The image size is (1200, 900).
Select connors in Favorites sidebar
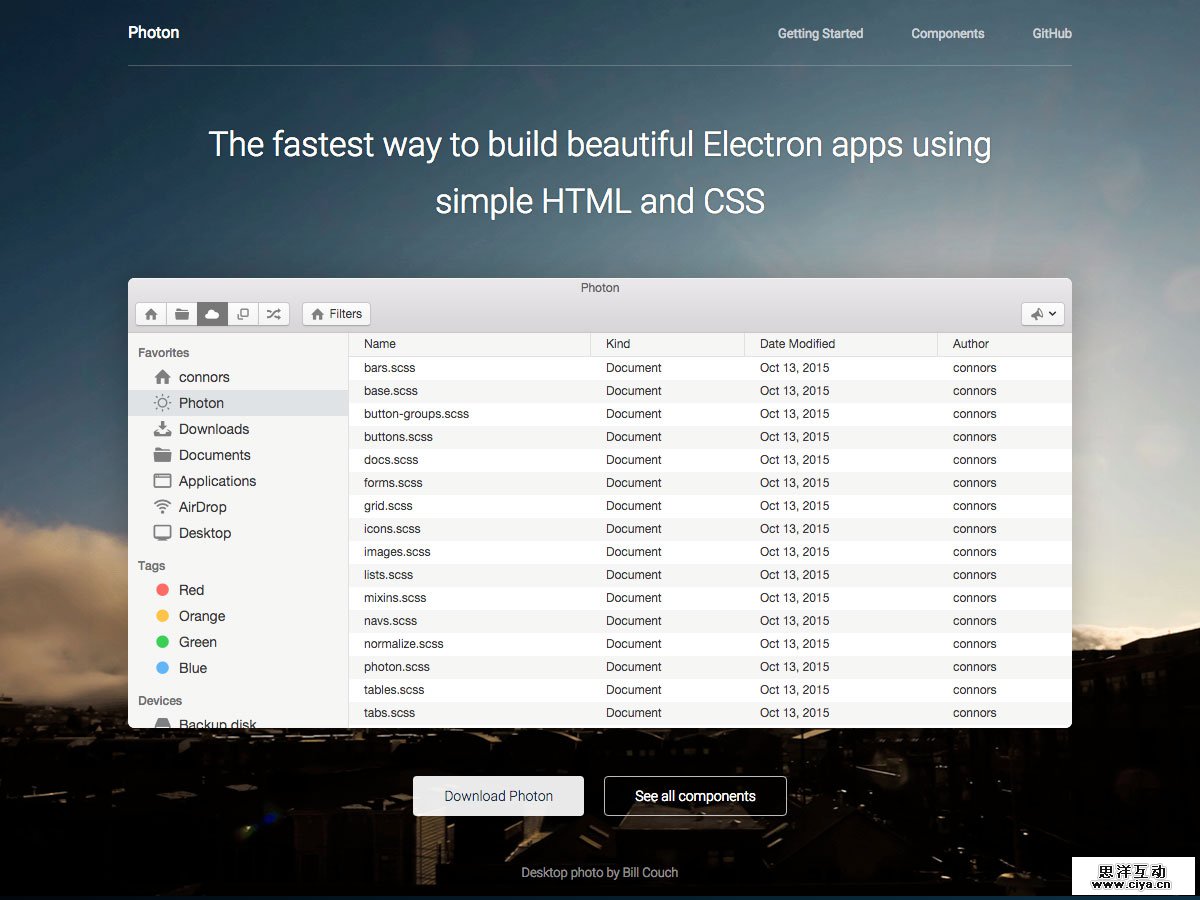pyautogui.click(x=204, y=377)
